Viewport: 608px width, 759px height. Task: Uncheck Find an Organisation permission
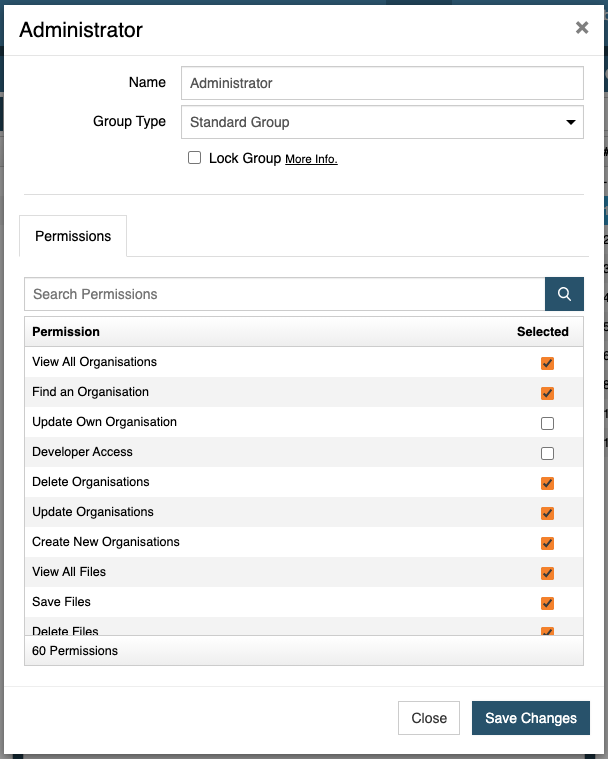(x=547, y=393)
